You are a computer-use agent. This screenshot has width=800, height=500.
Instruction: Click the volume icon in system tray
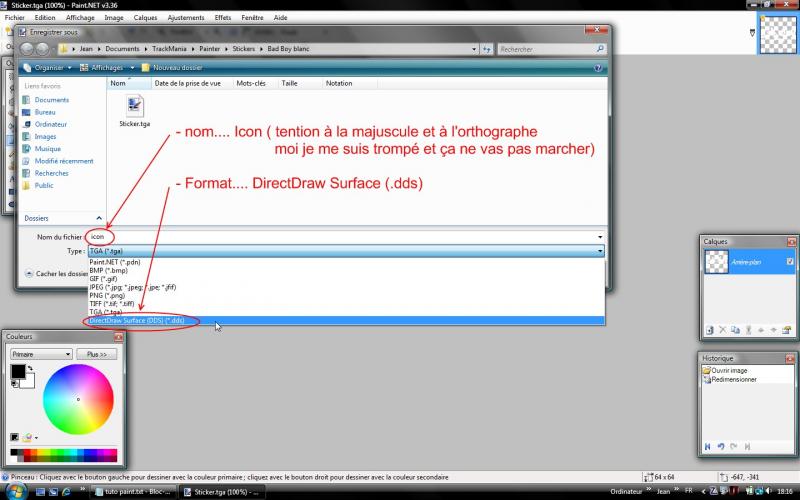768,491
